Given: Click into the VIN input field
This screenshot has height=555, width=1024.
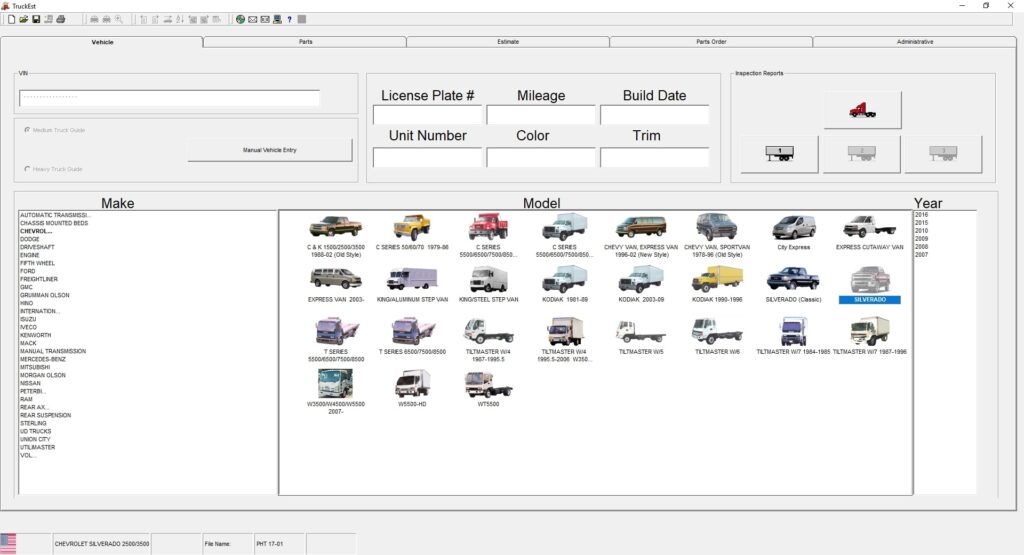Looking at the screenshot, I should [169, 98].
